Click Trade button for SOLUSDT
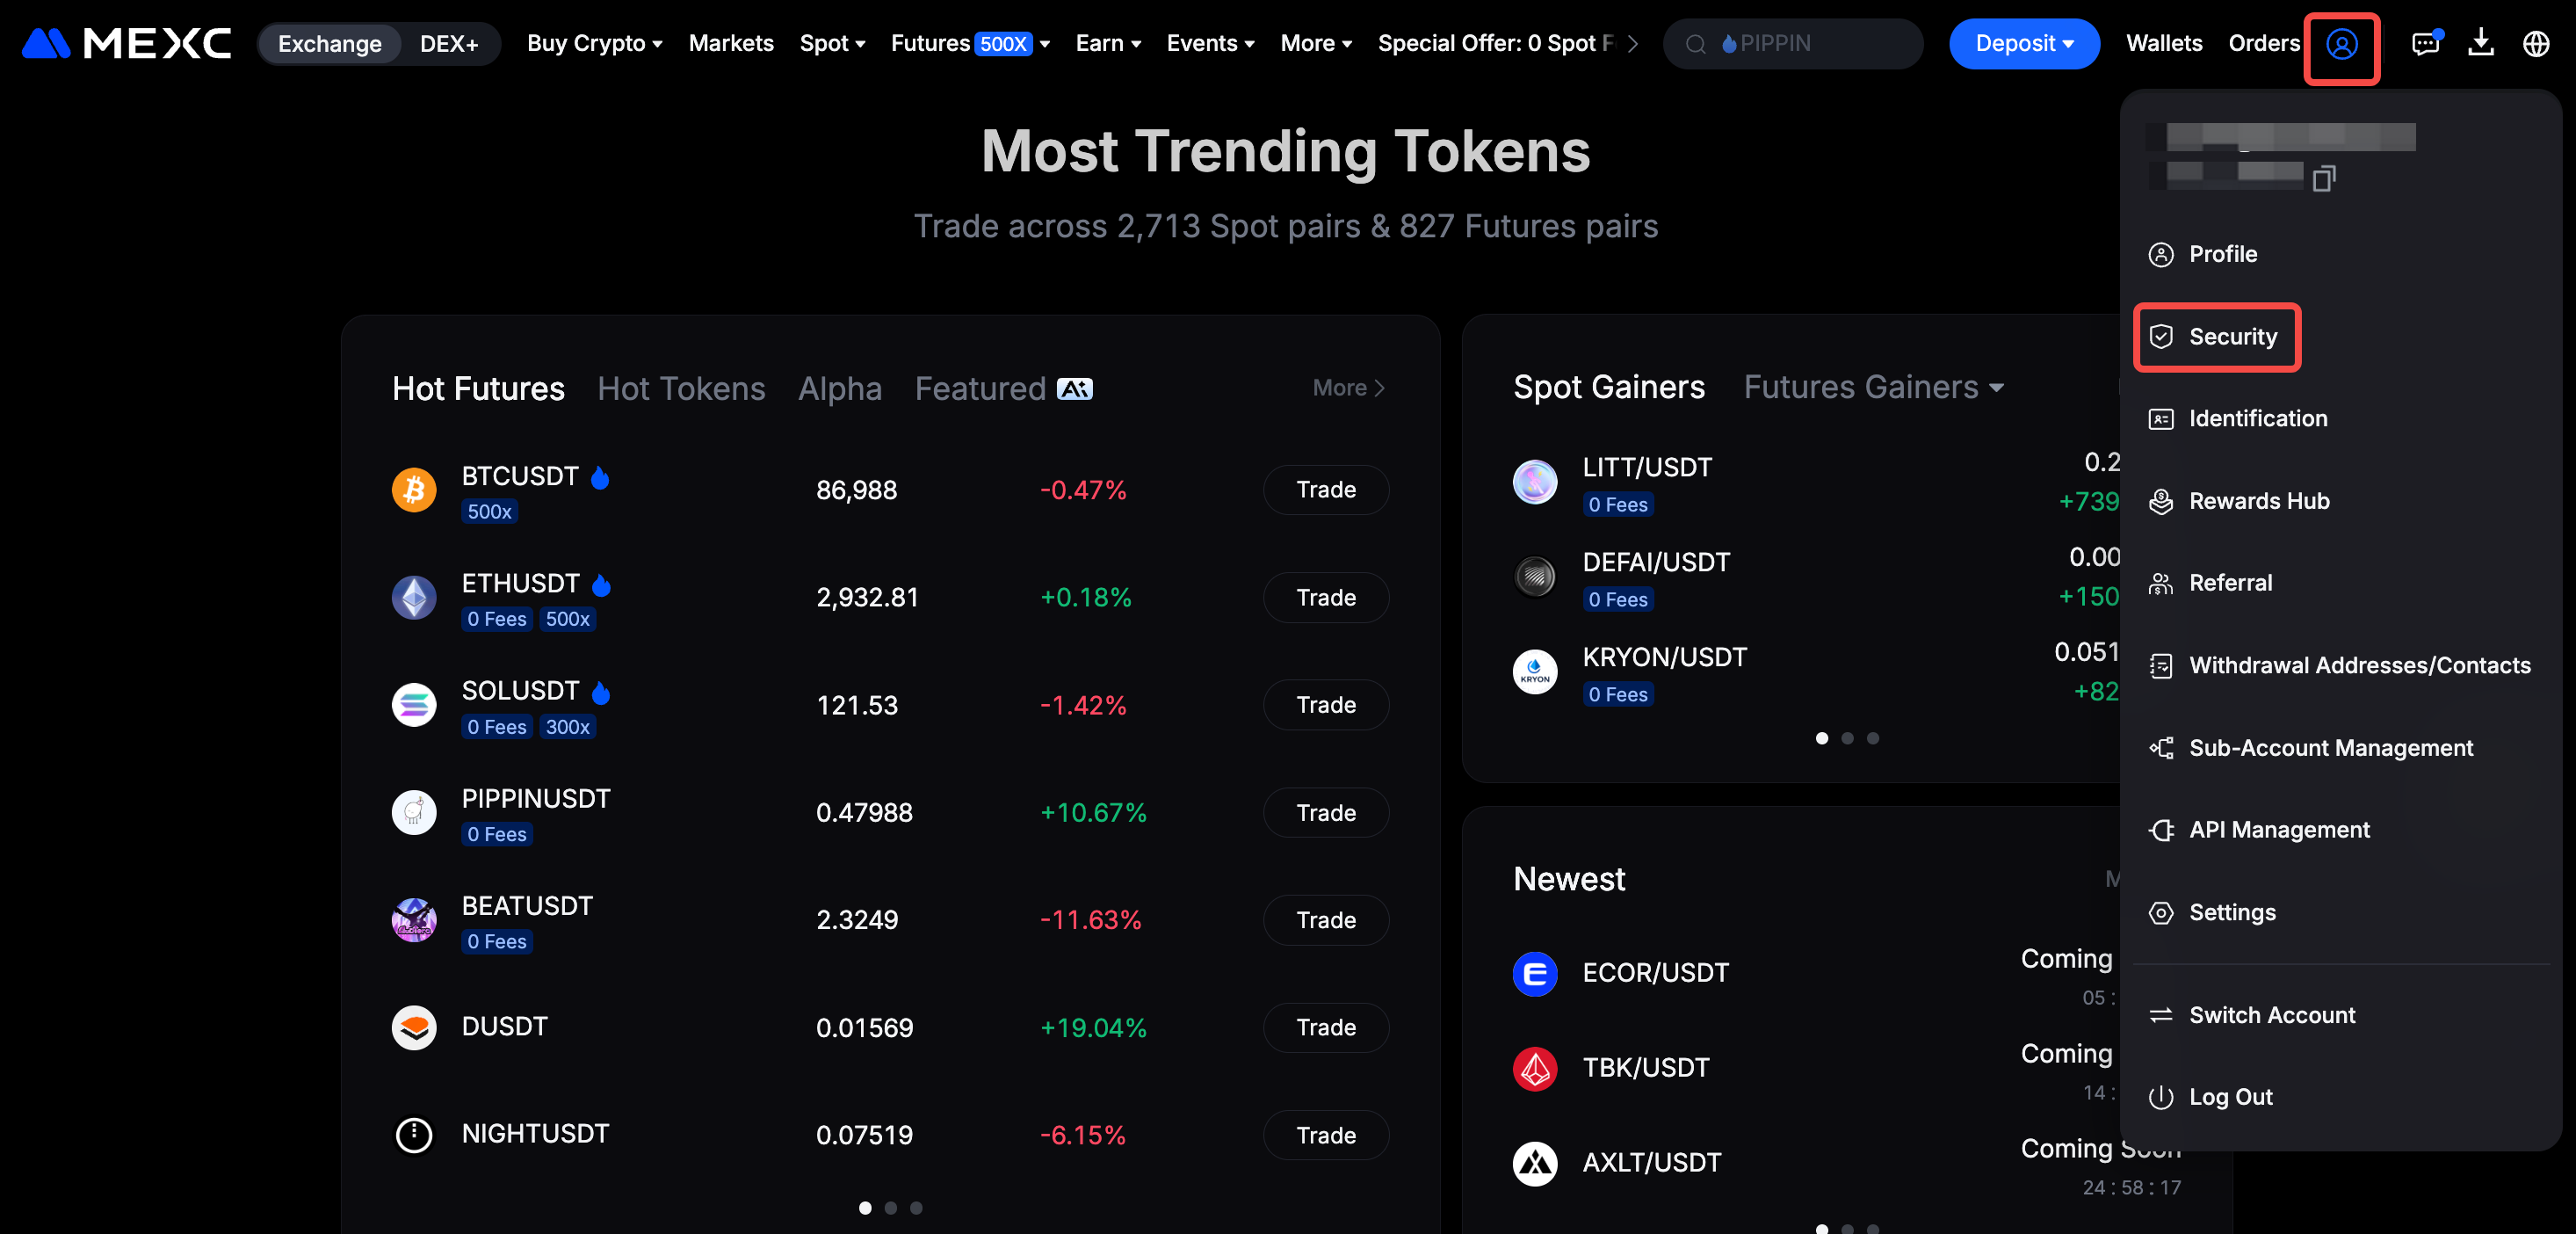 (x=1325, y=705)
